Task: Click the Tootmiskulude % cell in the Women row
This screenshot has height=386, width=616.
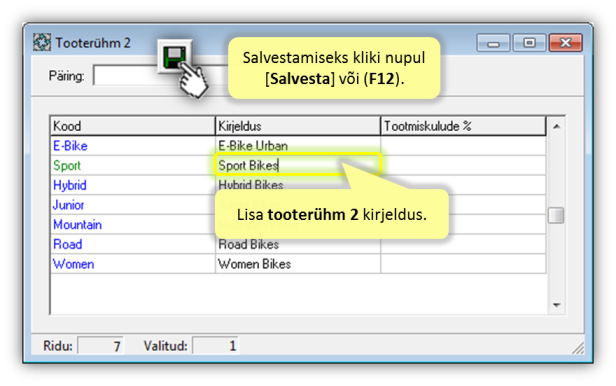Action: pos(464,263)
